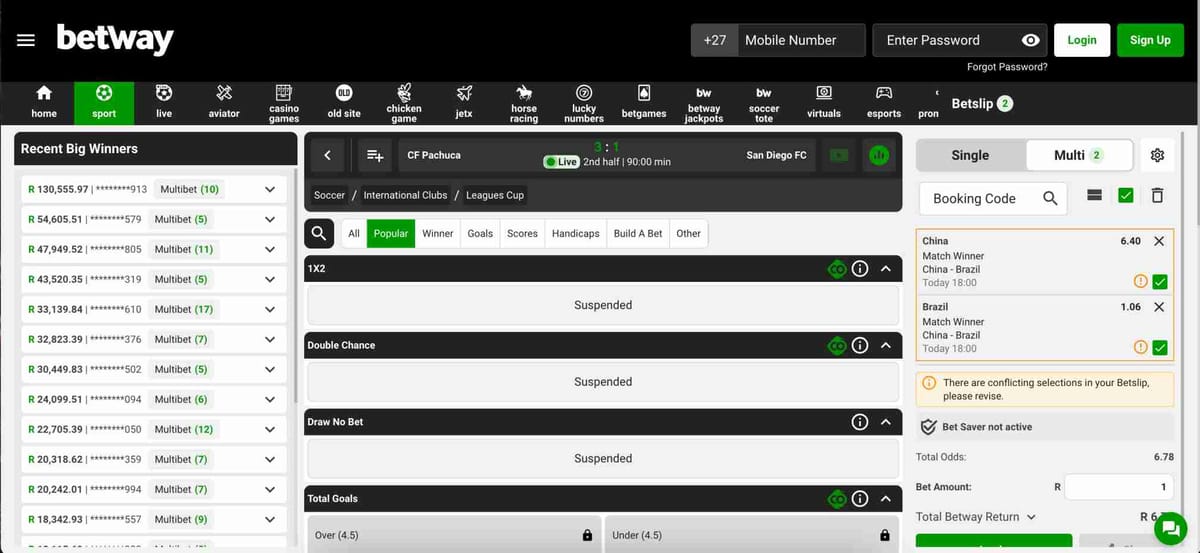Open virtuals section
The width and height of the screenshot is (1200, 553).
click(824, 102)
